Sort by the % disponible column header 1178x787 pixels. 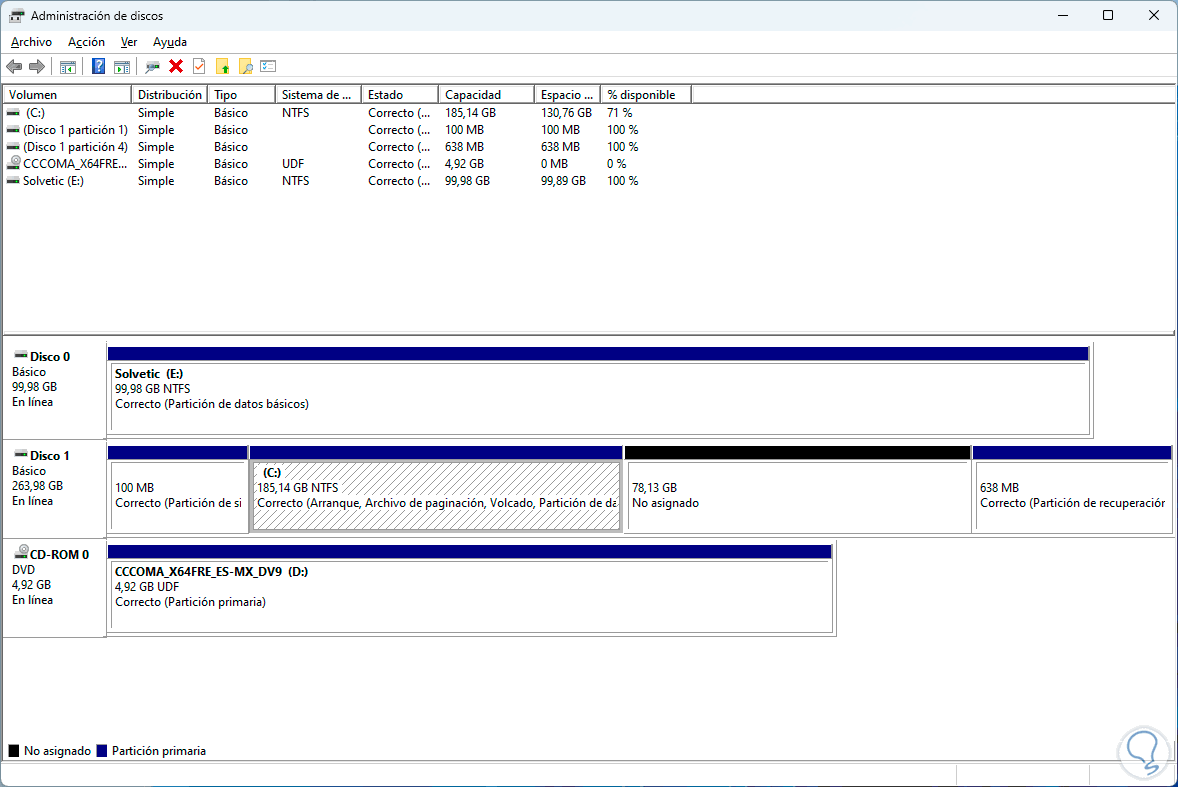pyautogui.click(x=646, y=95)
